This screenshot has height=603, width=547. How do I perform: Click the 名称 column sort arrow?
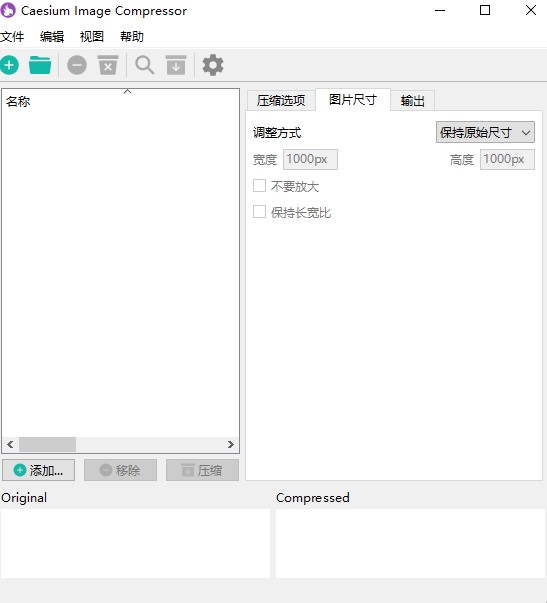coord(127,92)
